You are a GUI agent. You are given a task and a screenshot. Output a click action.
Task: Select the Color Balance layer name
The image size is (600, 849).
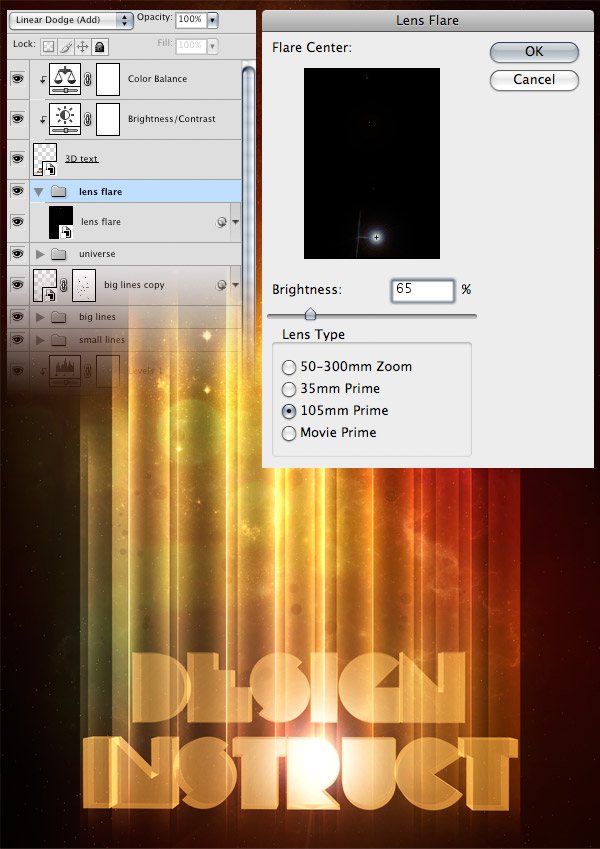point(158,79)
